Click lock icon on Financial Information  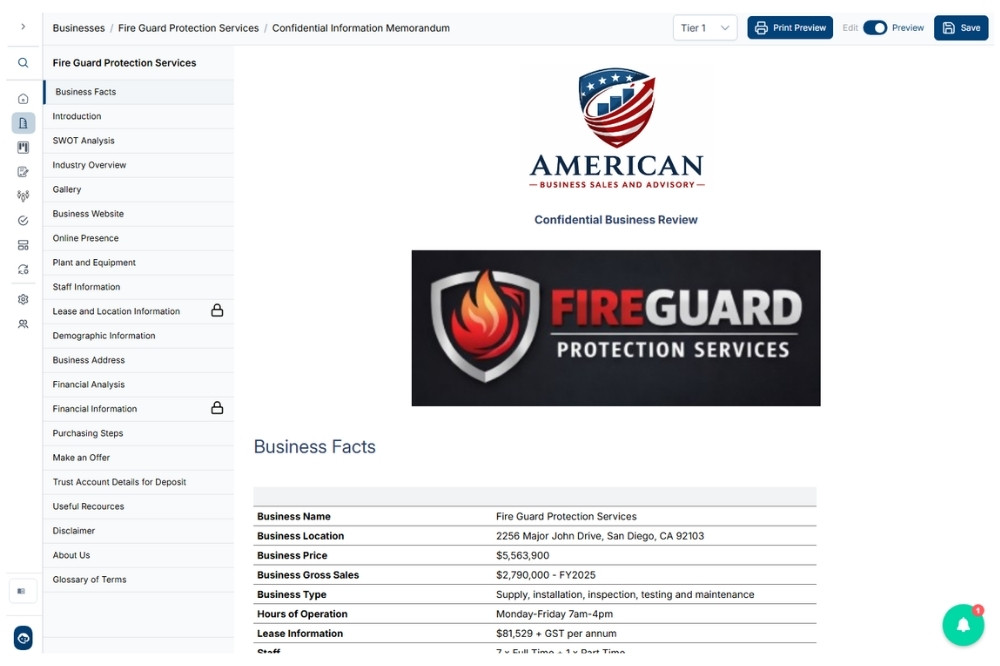click(x=217, y=408)
